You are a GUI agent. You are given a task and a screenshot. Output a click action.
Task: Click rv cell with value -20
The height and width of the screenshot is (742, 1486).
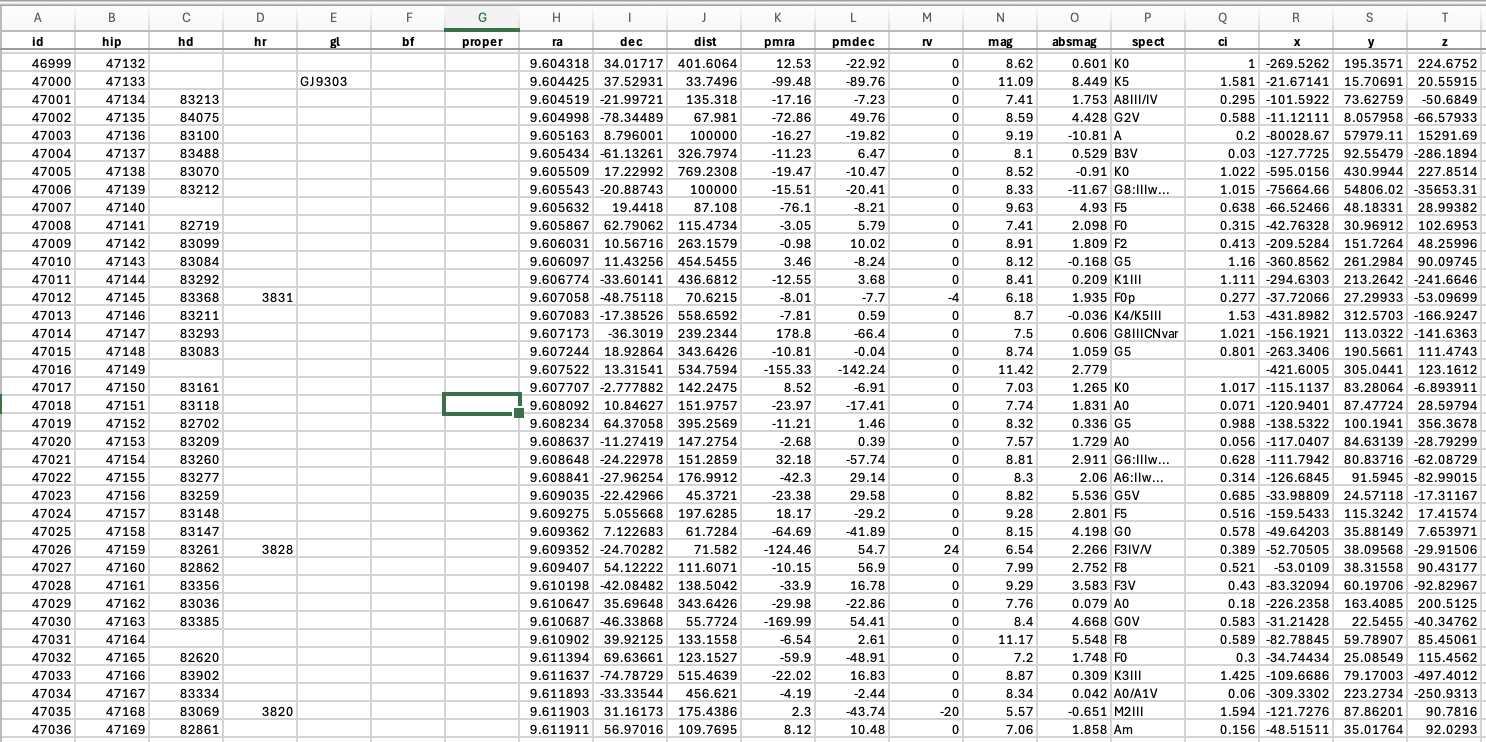pos(926,710)
